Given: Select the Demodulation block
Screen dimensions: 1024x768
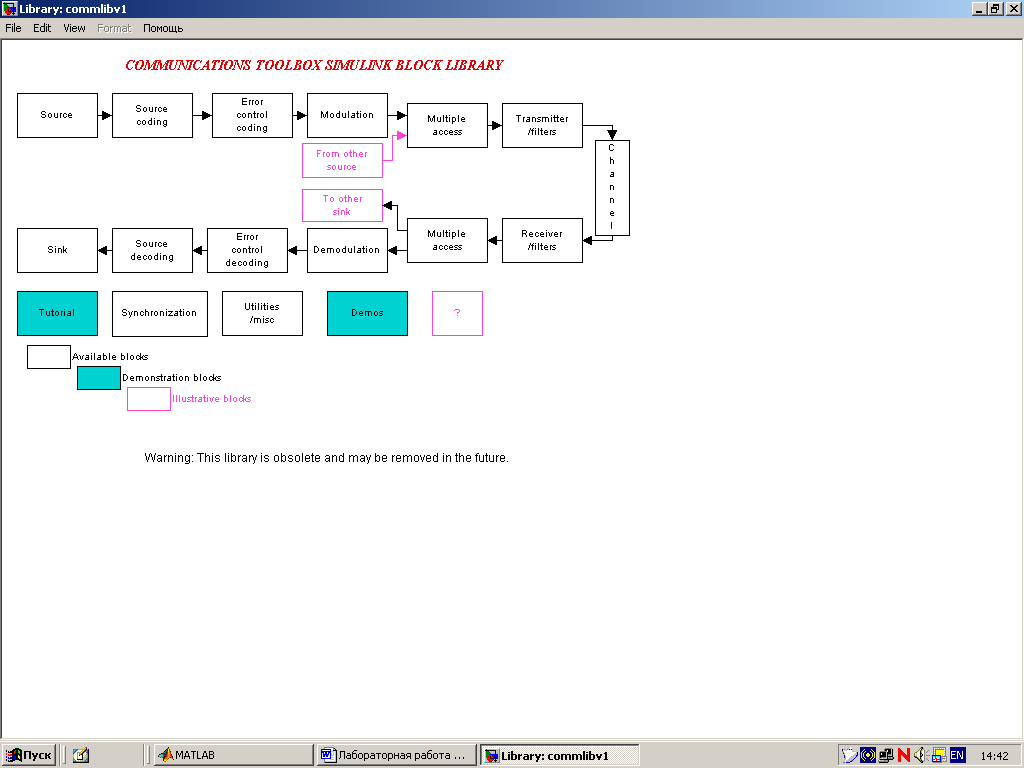Looking at the screenshot, I should pos(347,250).
